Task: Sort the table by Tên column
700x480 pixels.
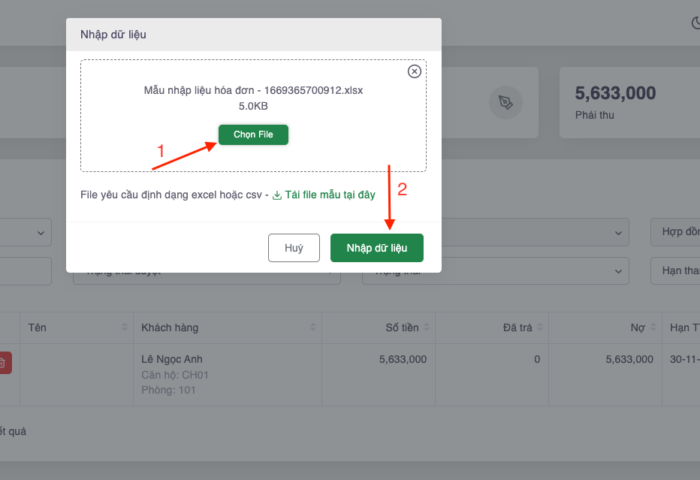Action: click(x=125, y=327)
